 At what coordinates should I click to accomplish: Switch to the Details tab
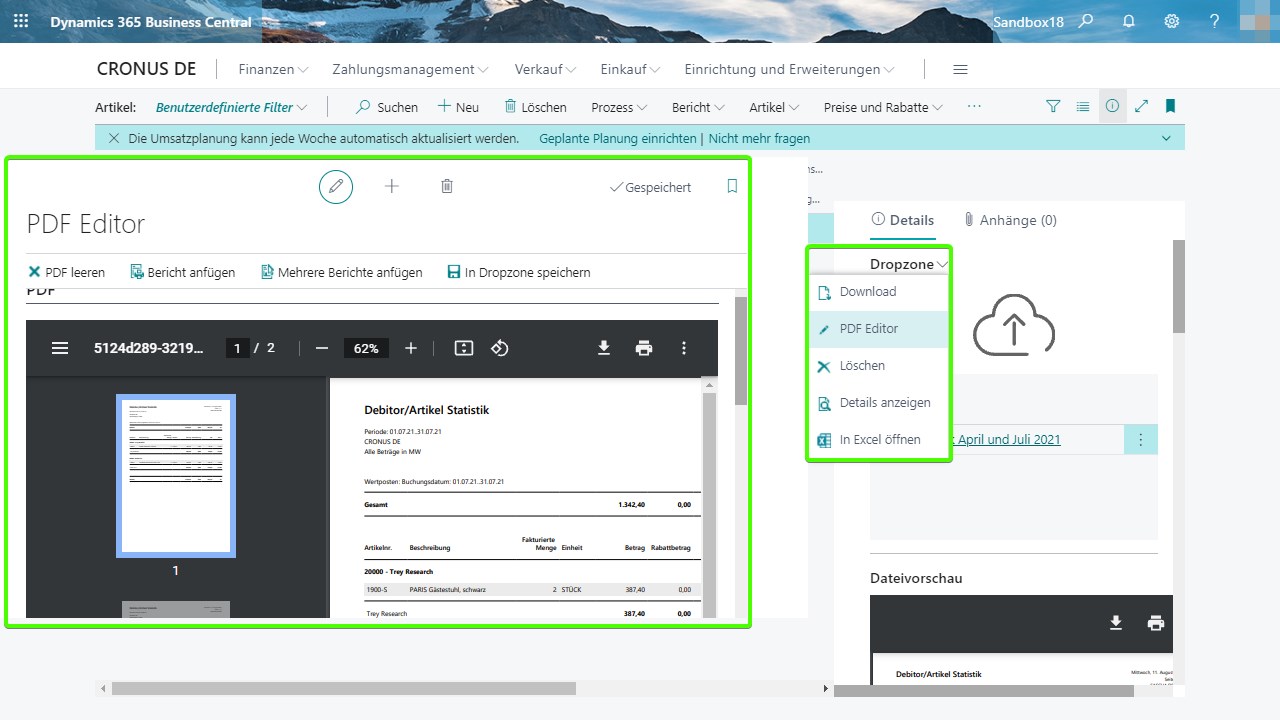903,220
